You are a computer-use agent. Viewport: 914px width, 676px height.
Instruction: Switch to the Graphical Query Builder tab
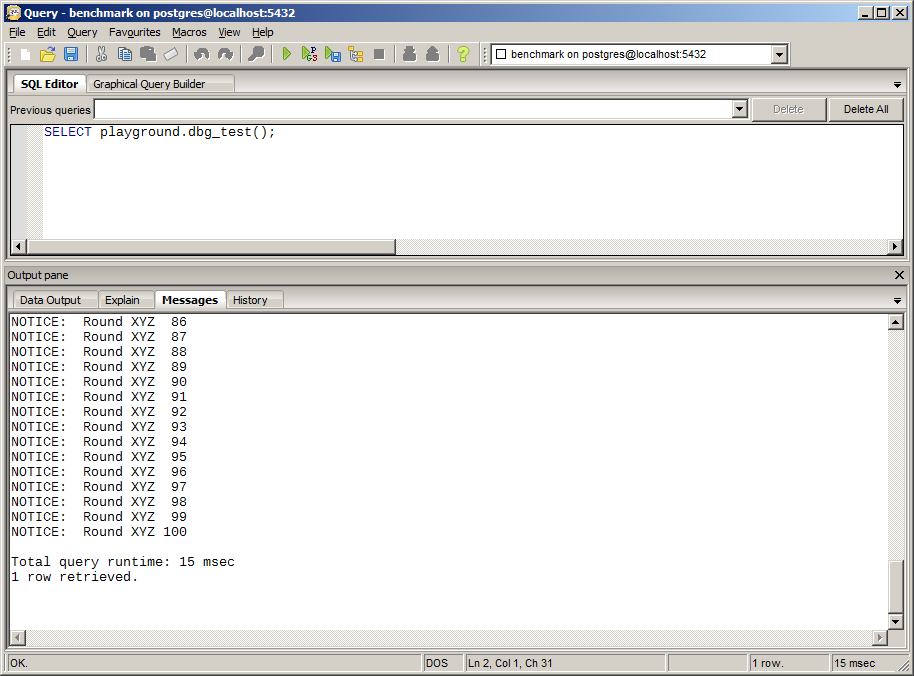[149, 84]
